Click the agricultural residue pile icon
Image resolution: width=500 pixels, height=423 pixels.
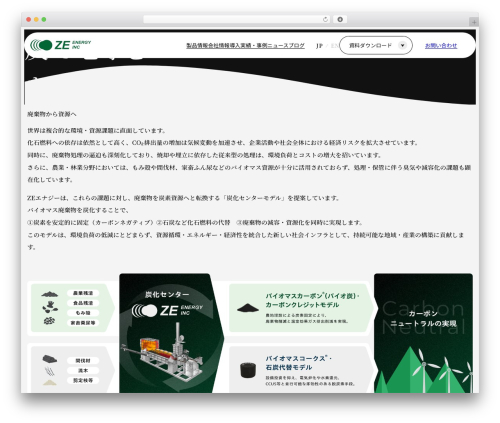50,294
